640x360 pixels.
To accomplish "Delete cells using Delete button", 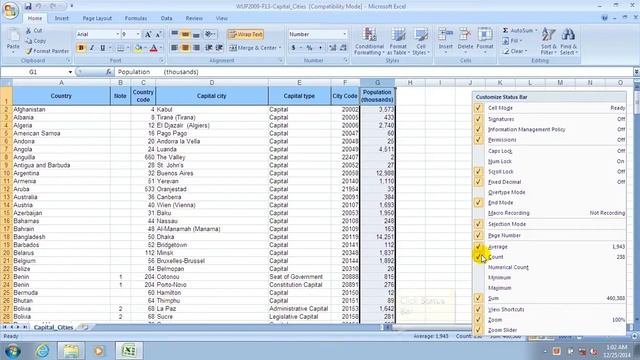I will click(x=465, y=41).
